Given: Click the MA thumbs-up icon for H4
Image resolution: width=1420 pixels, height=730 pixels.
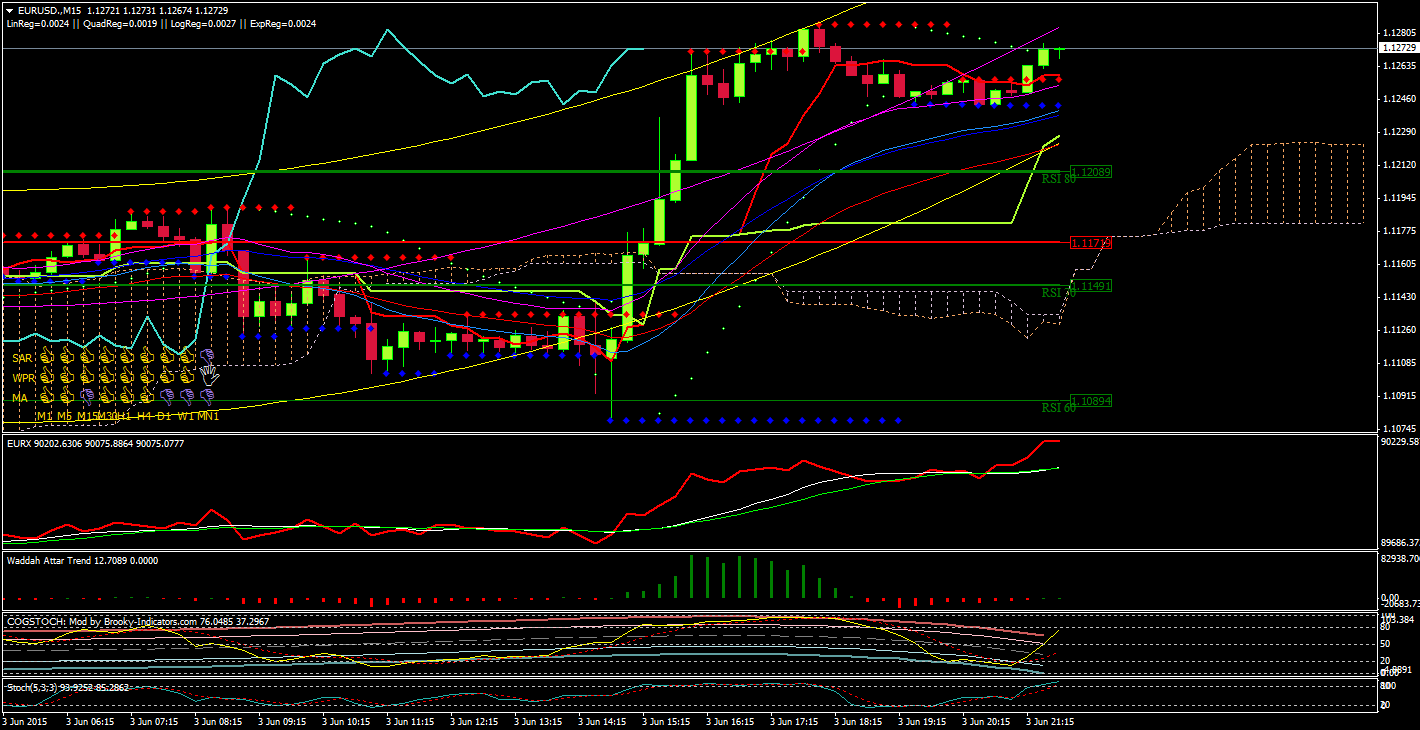Looking at the screenshot, I should [146, 397].
